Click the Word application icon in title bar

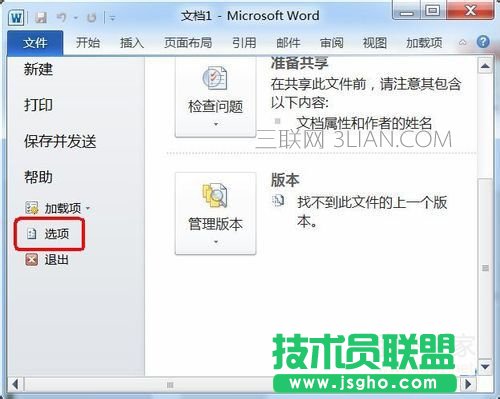coord(16,17)
